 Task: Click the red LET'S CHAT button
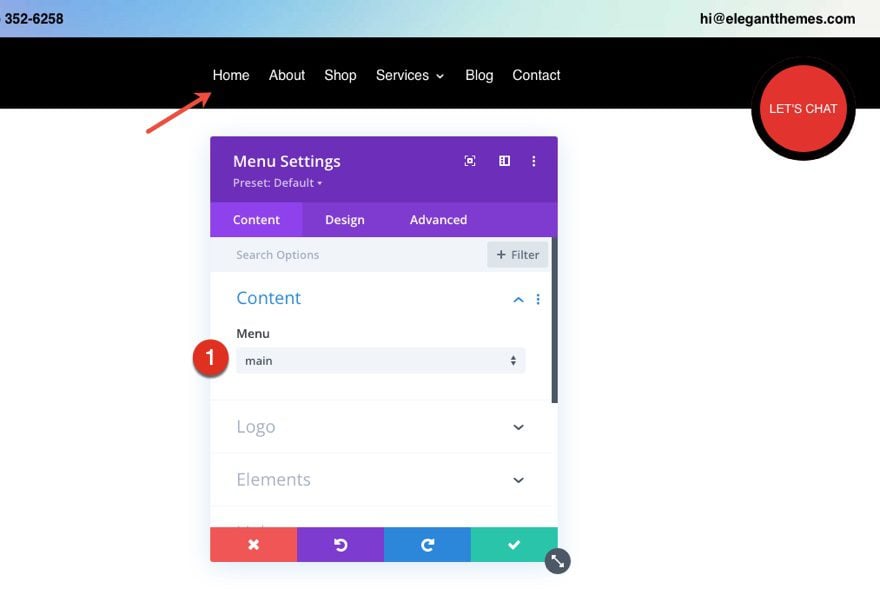click(x=803, y=109)
